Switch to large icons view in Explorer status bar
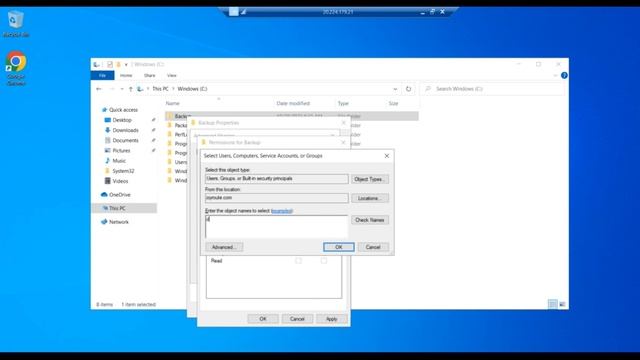The width and height of the screenshot is (640, 360). pos(562,304)
